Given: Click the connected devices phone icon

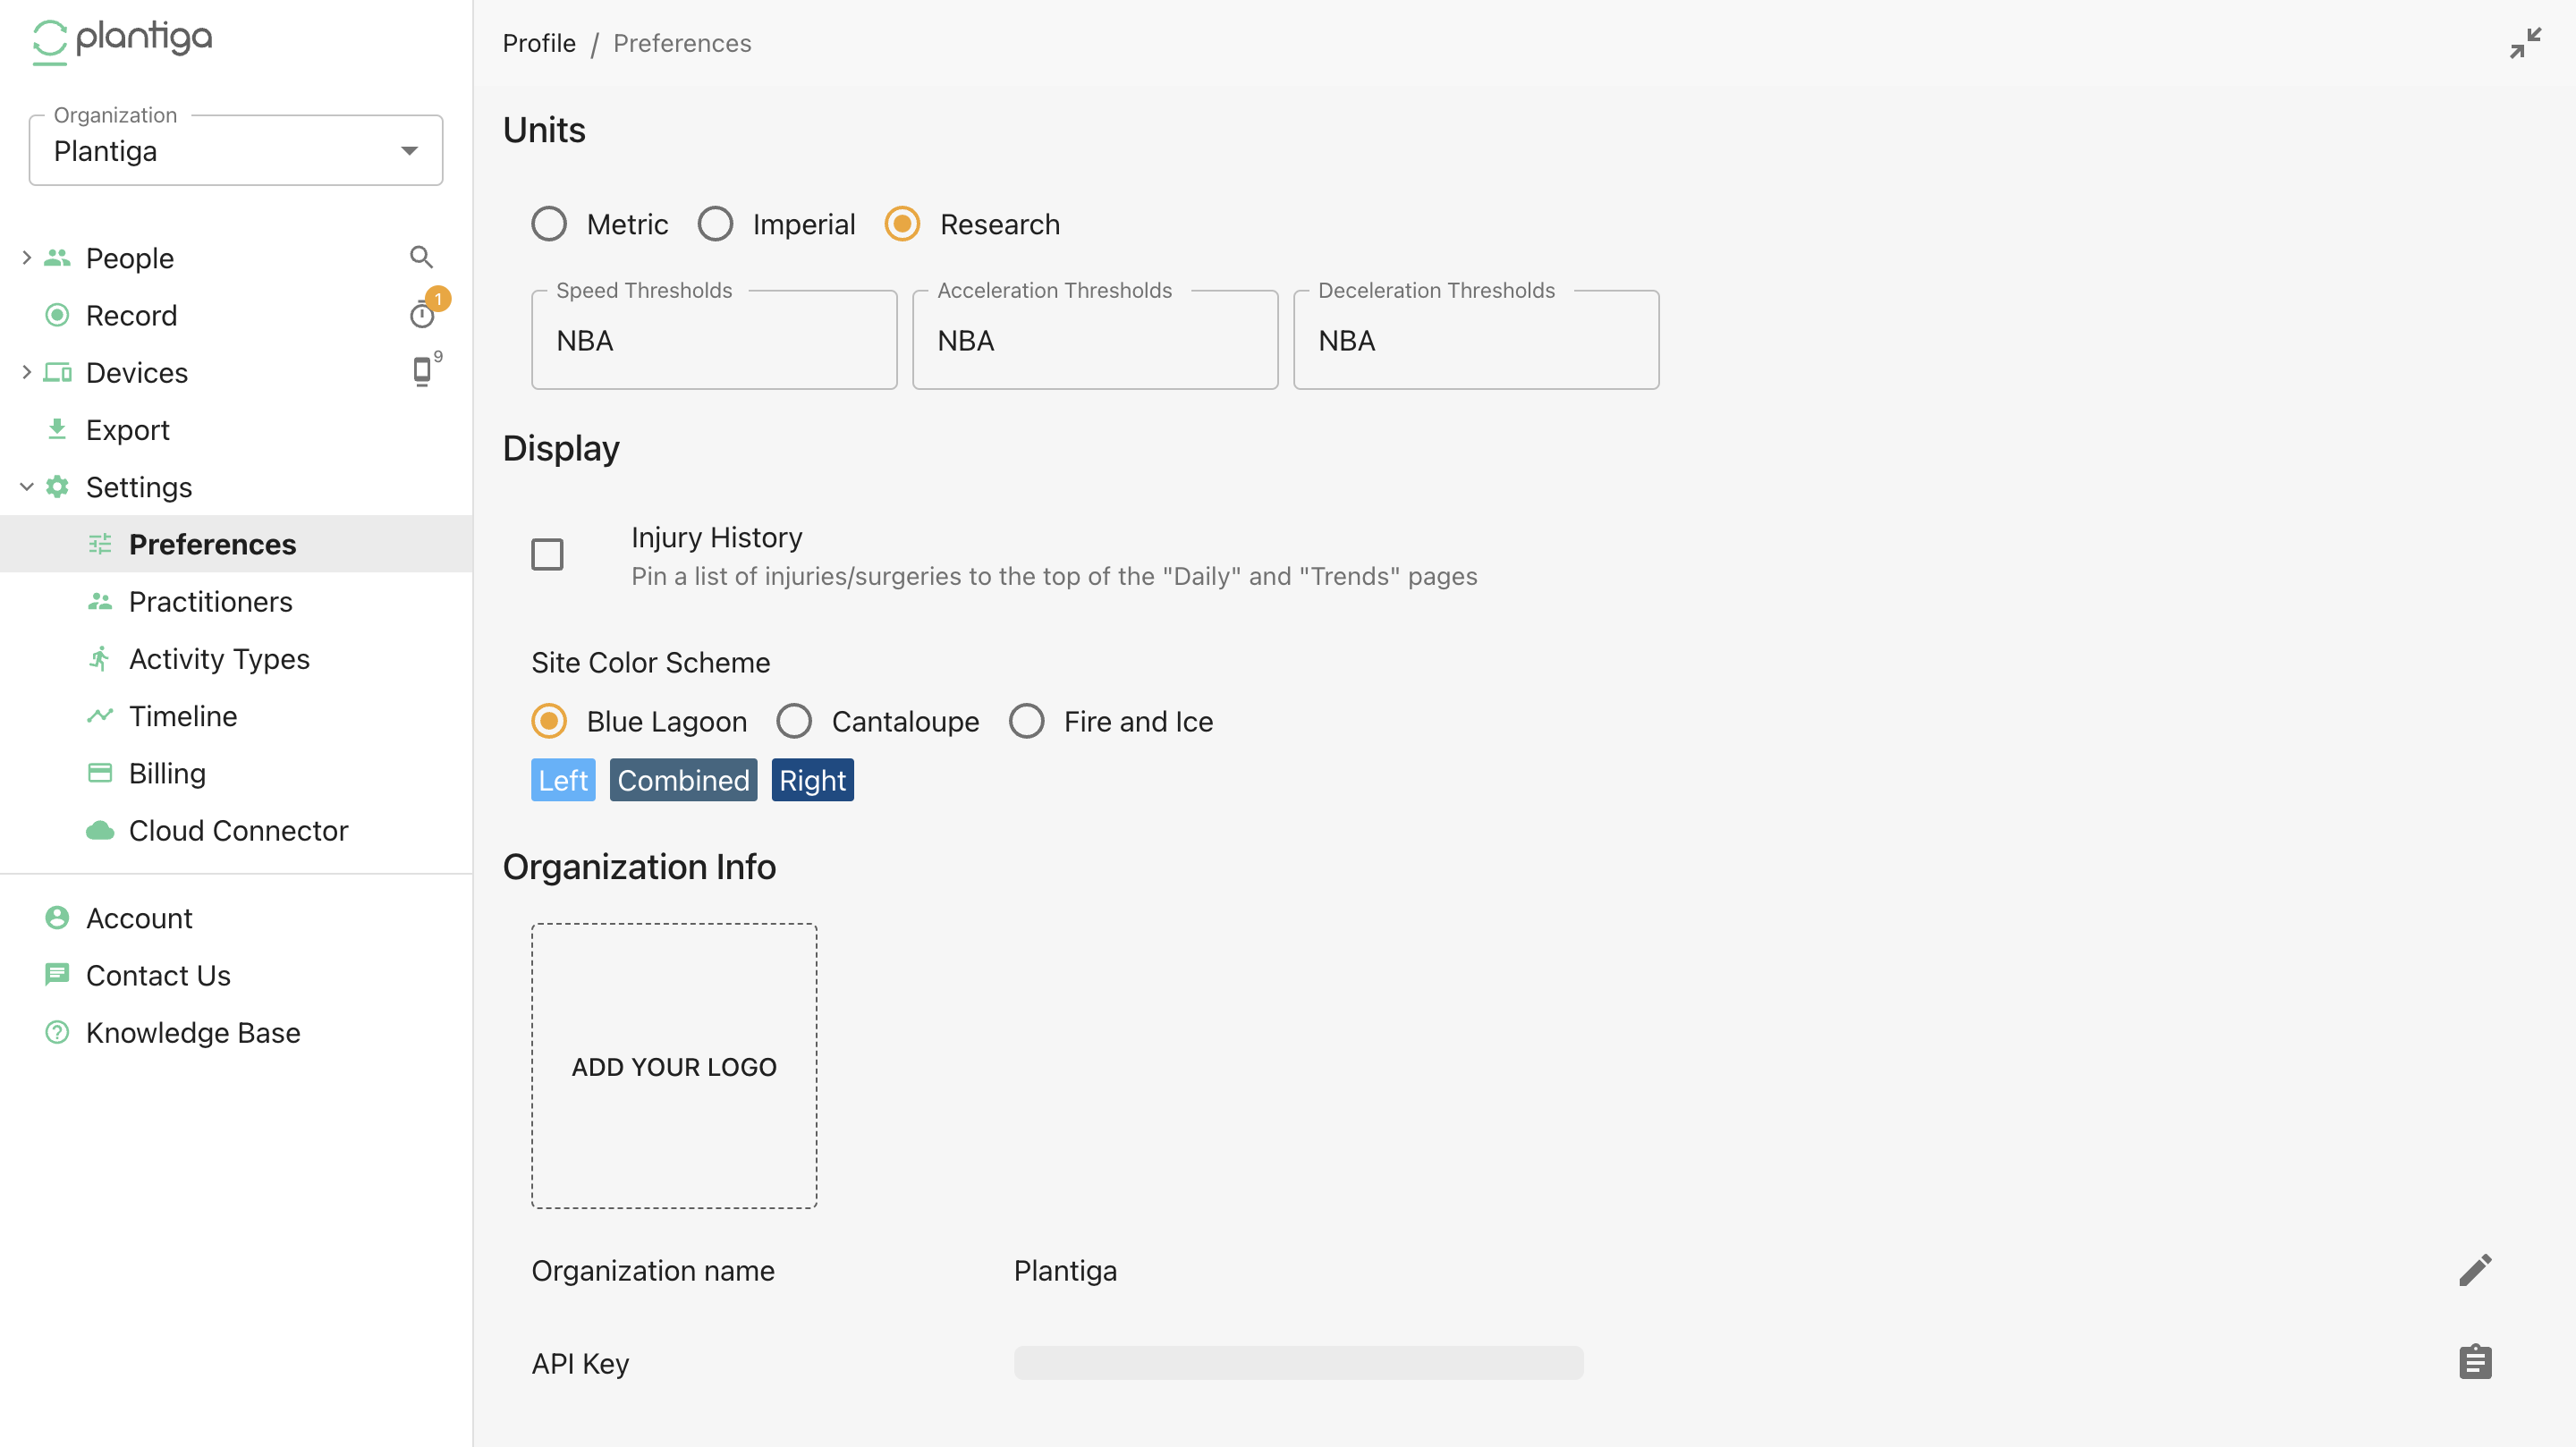Looking at the screenshot, I should click(x=422, y=371).
